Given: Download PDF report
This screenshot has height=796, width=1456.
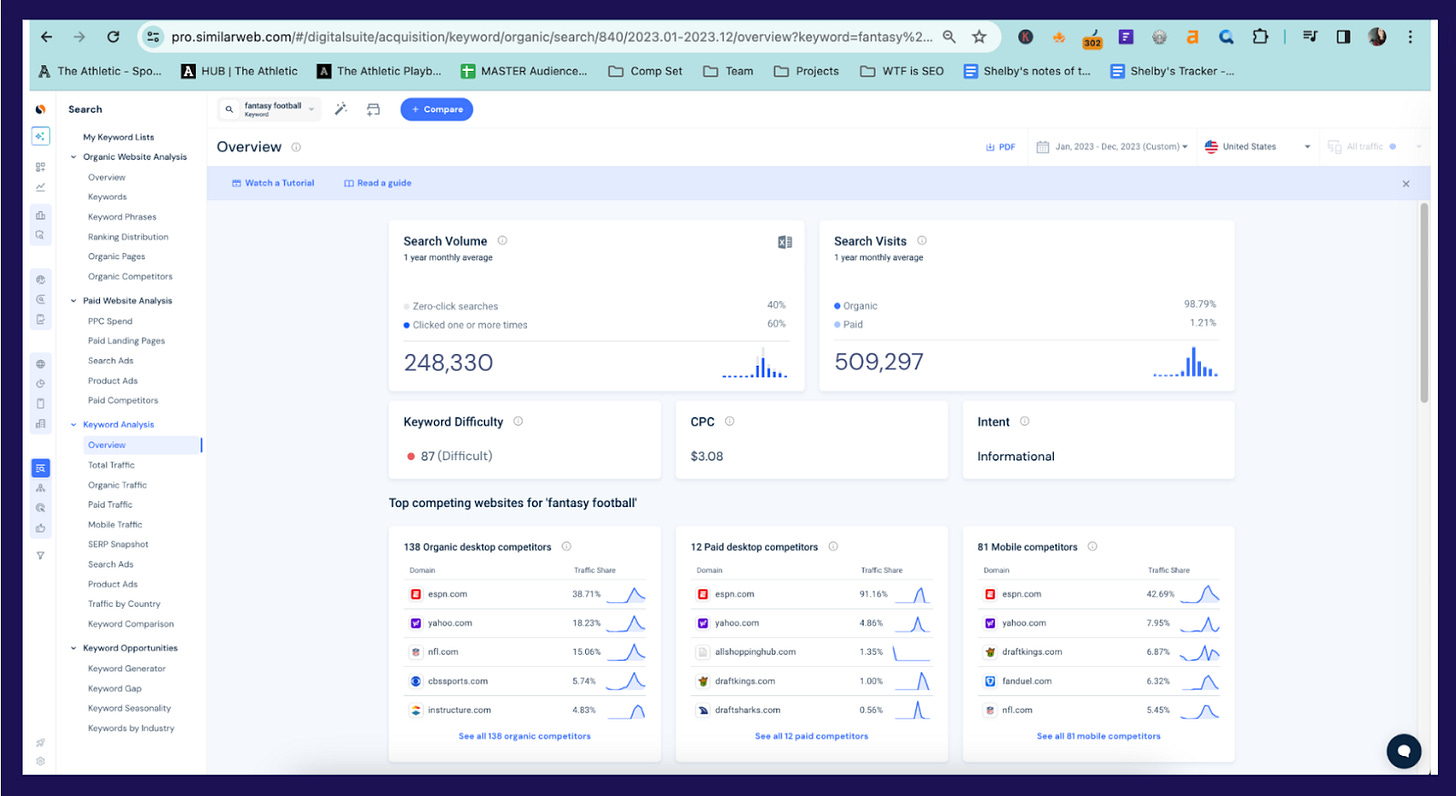Looking at the screenshot, I should (x=1000, y=147).
